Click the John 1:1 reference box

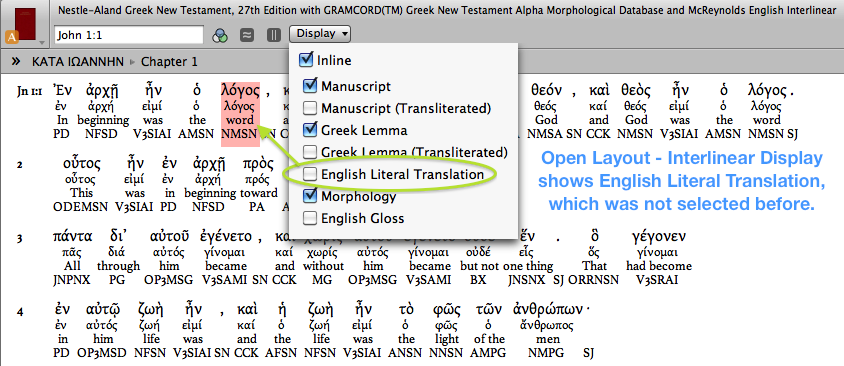click(x=129, y=35)
